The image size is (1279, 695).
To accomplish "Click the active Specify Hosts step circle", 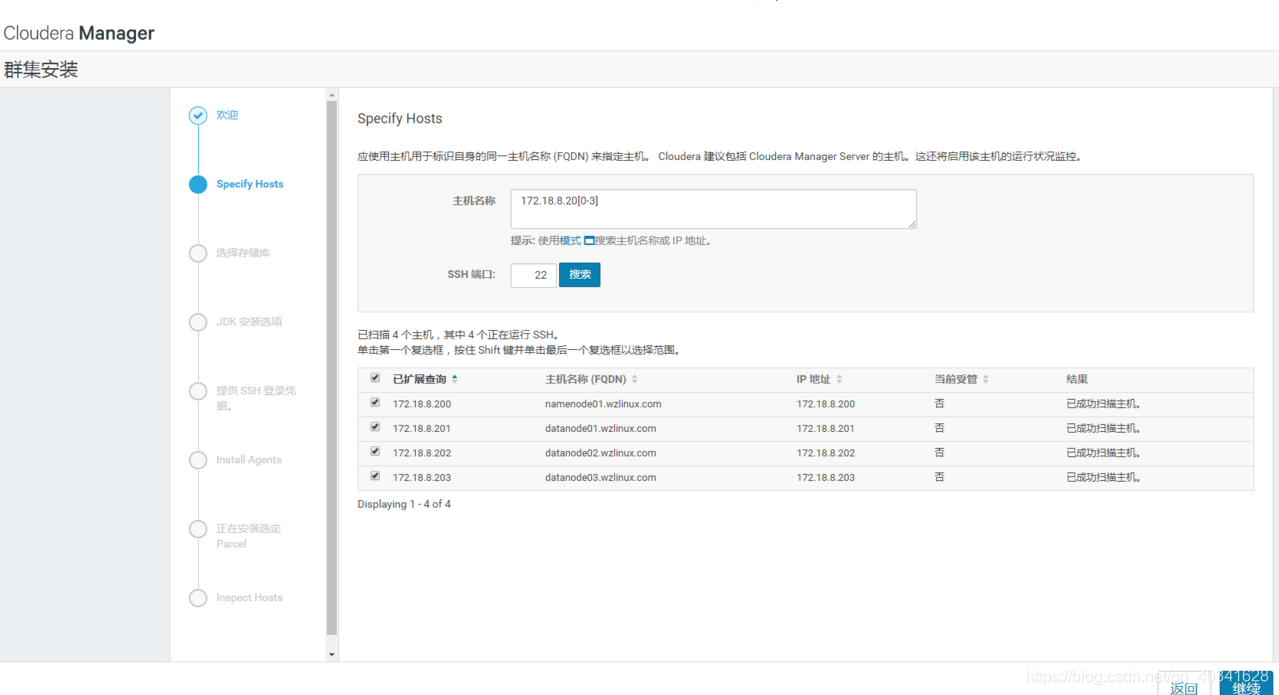I will click(198, 184).
